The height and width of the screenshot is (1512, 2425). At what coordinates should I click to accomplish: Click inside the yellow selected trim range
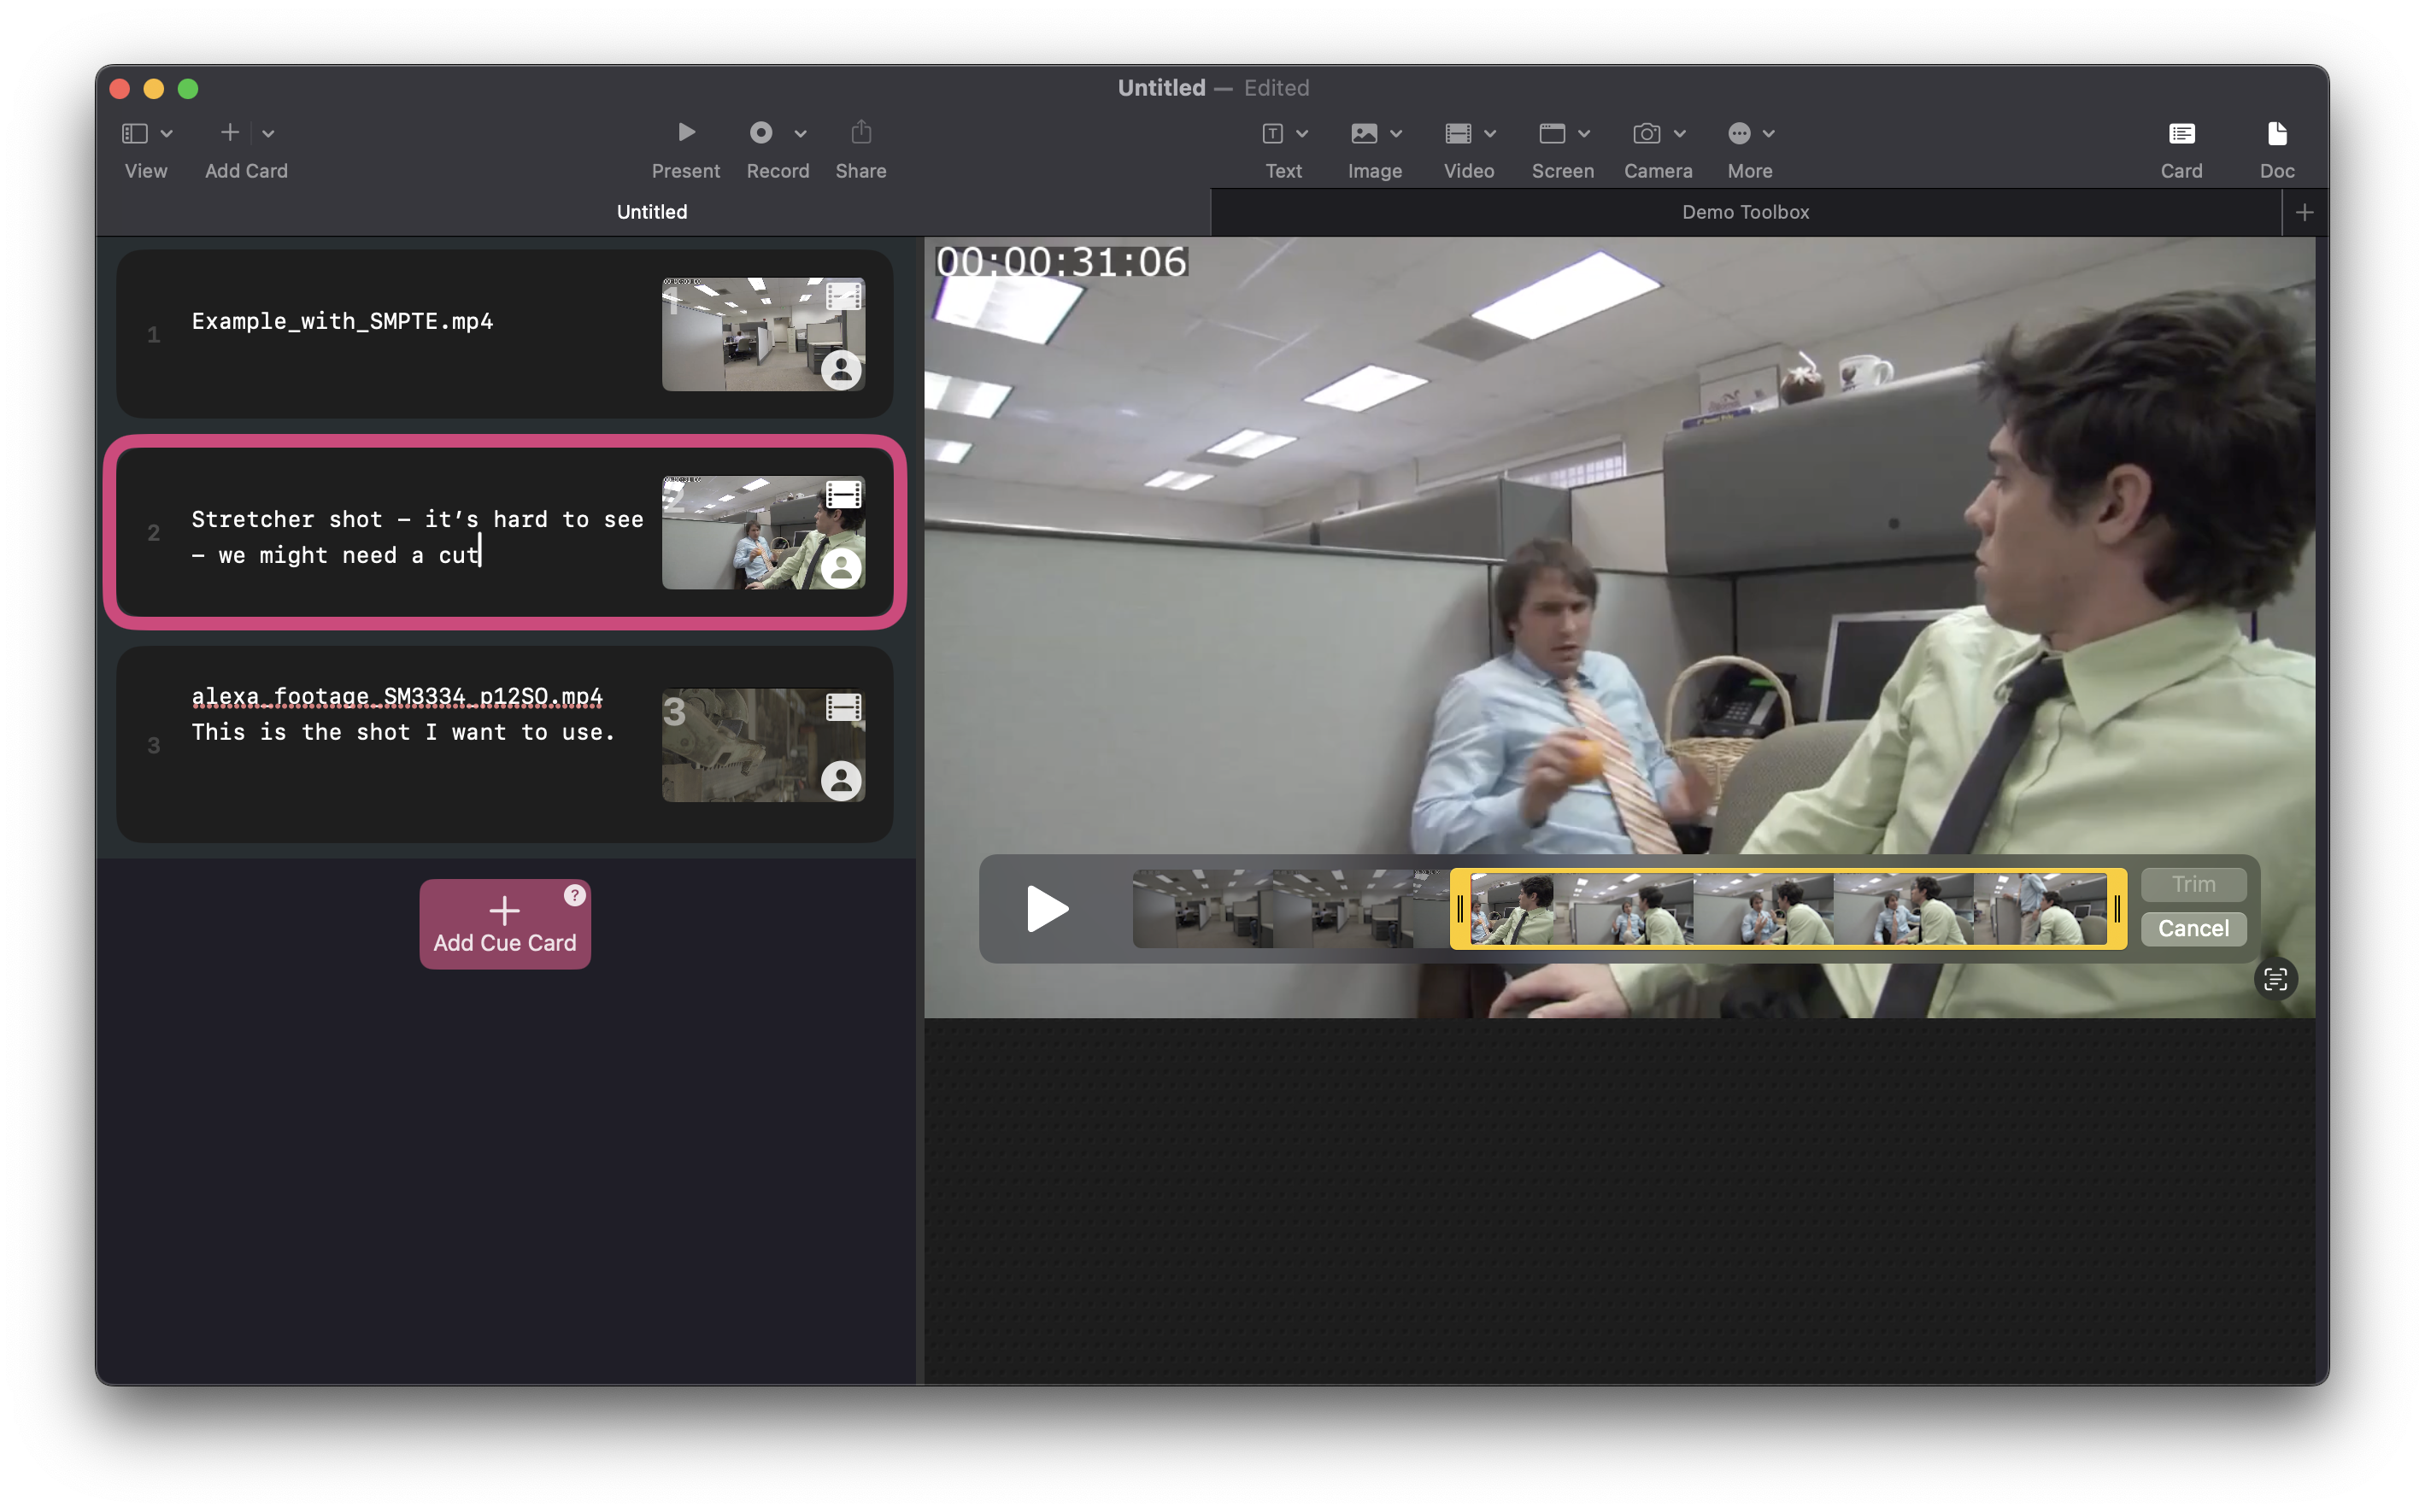point(1788,909)
